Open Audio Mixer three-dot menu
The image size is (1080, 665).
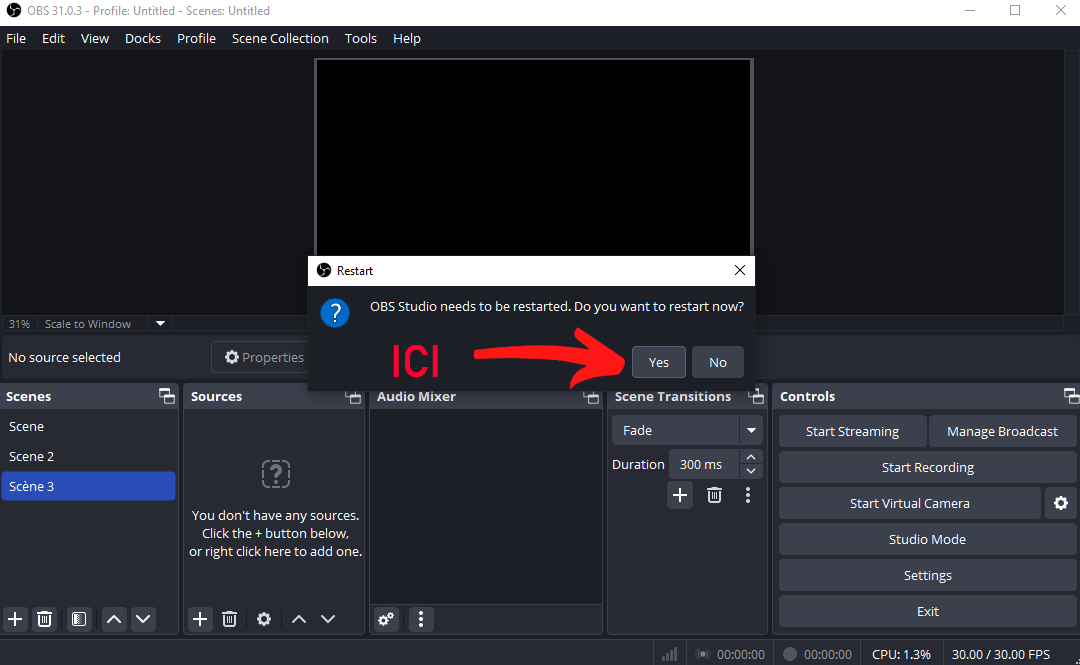click(x=421, y=619)
